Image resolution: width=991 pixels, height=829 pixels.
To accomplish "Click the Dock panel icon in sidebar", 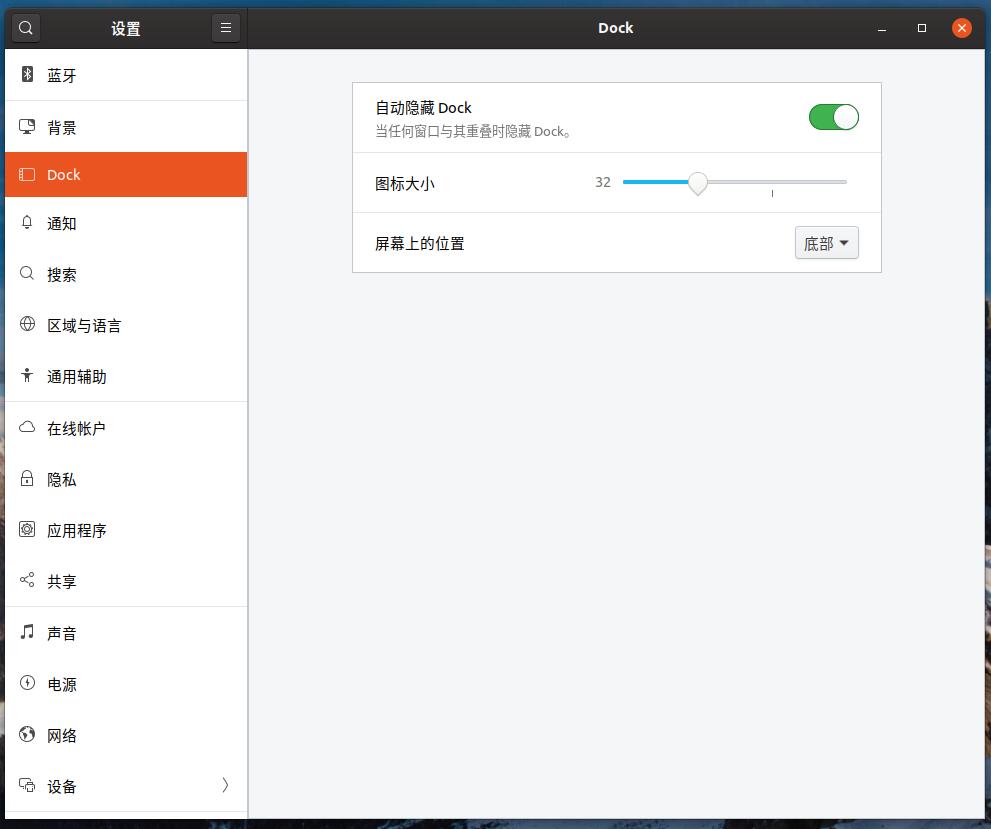I will (x=27, y=174).
